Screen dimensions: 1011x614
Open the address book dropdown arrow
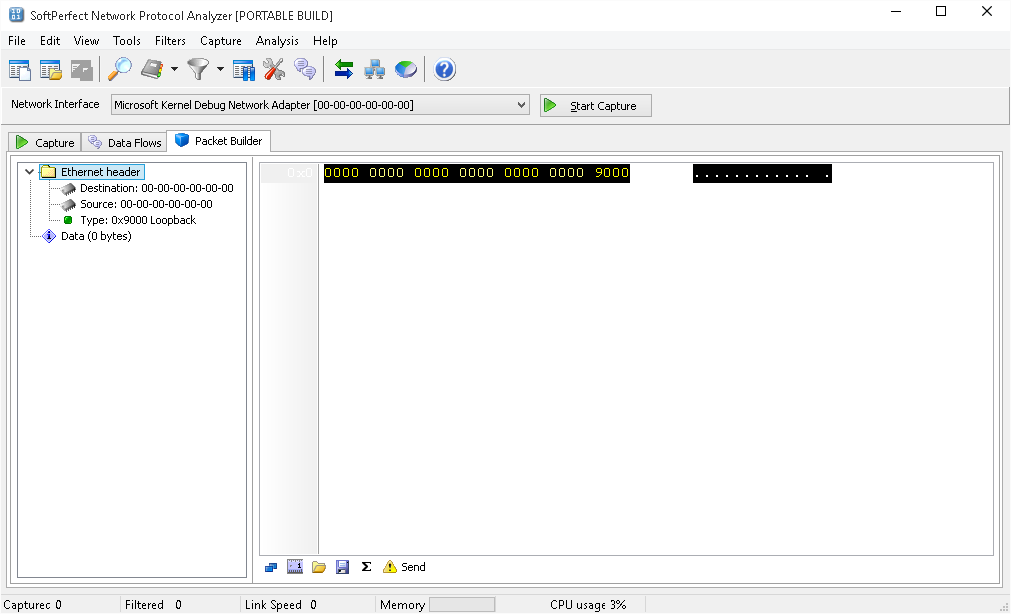coord(174,70)
